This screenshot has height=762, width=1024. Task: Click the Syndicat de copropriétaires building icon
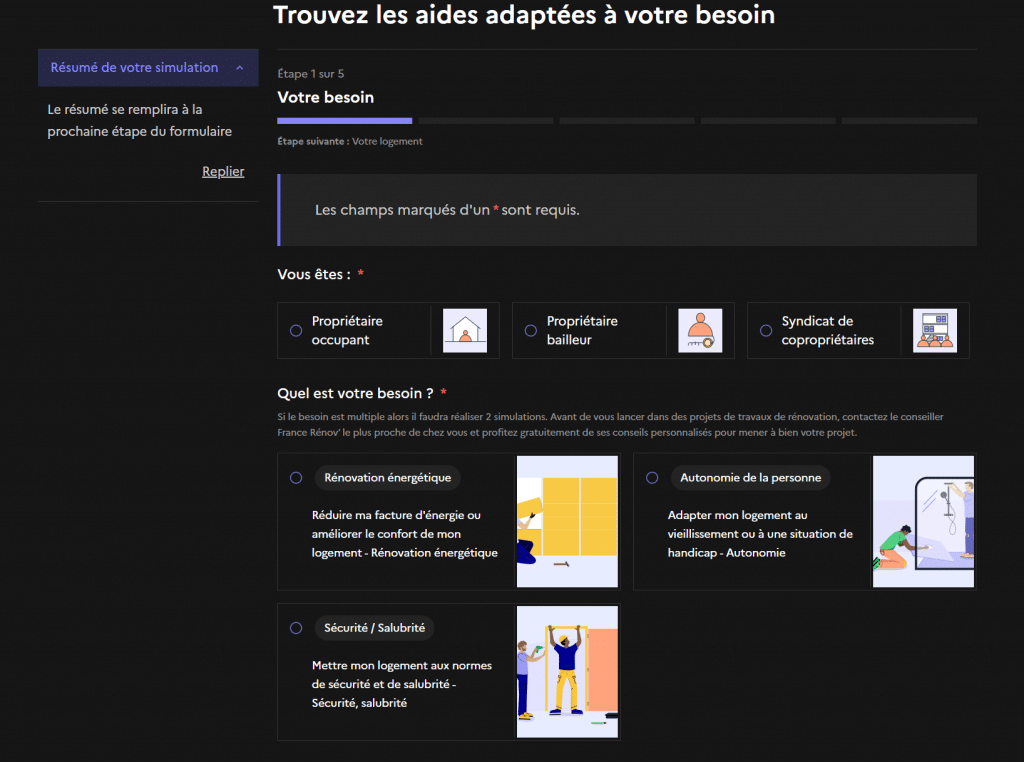[934, 331]
